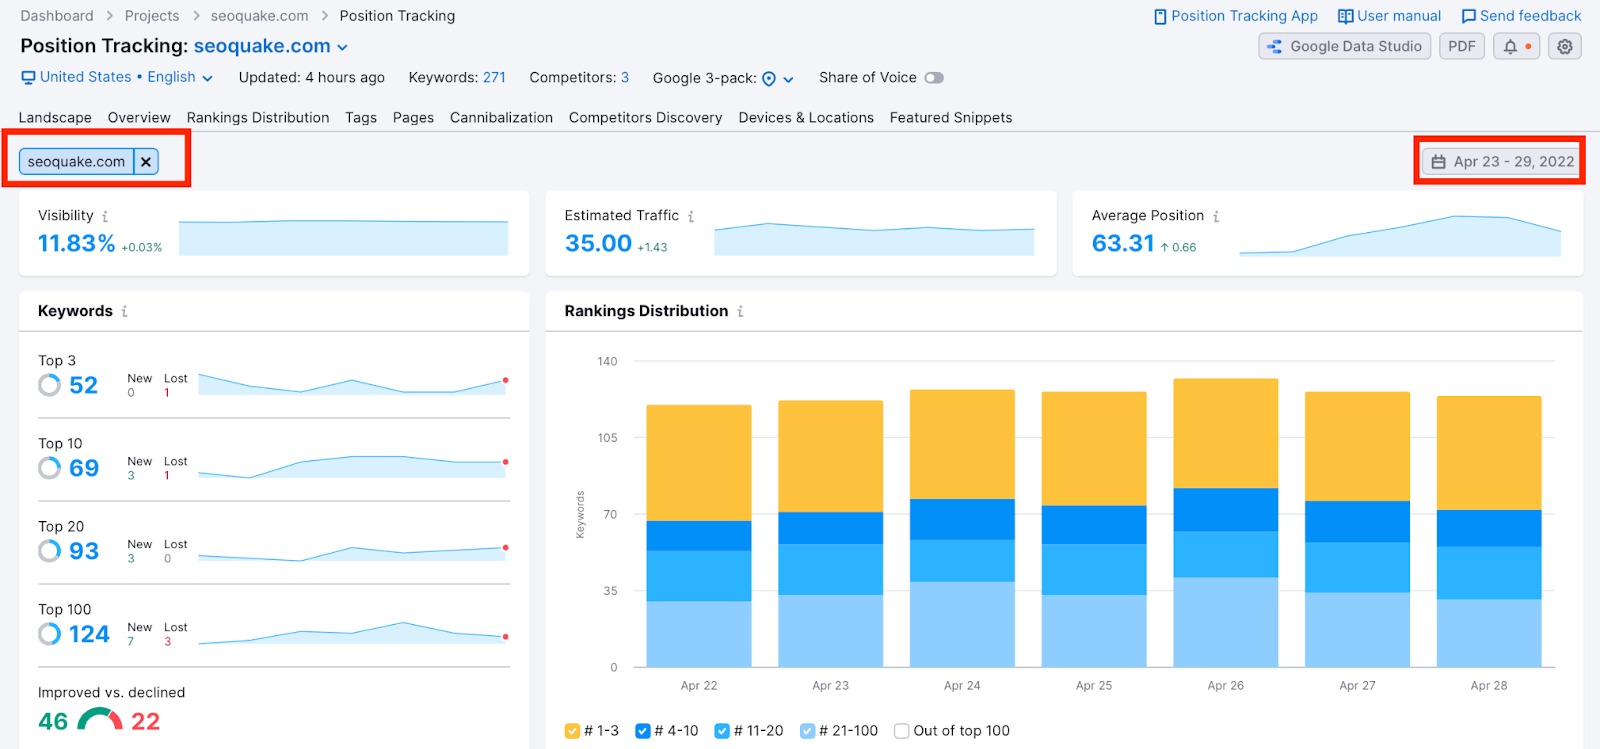Click the improved count 46
This screenshot has height=749, width=1600.
tap(53, 721)
